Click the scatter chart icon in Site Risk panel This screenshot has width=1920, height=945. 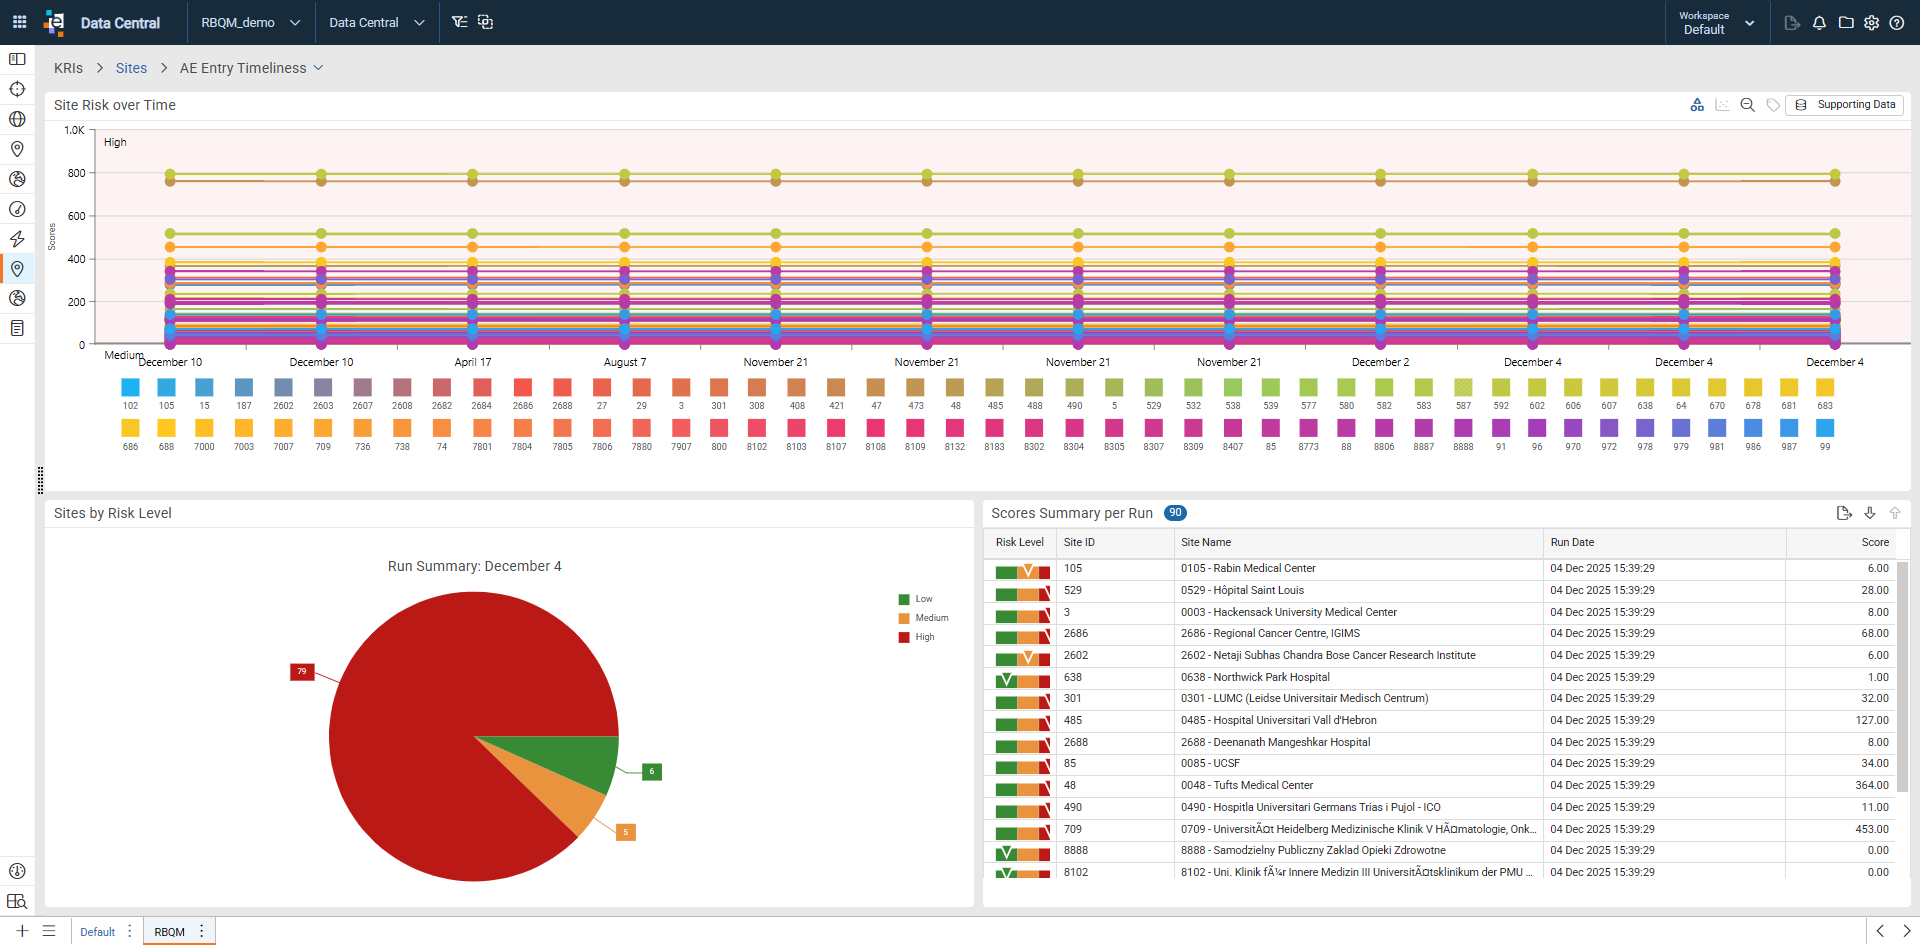pos(1722,105)
